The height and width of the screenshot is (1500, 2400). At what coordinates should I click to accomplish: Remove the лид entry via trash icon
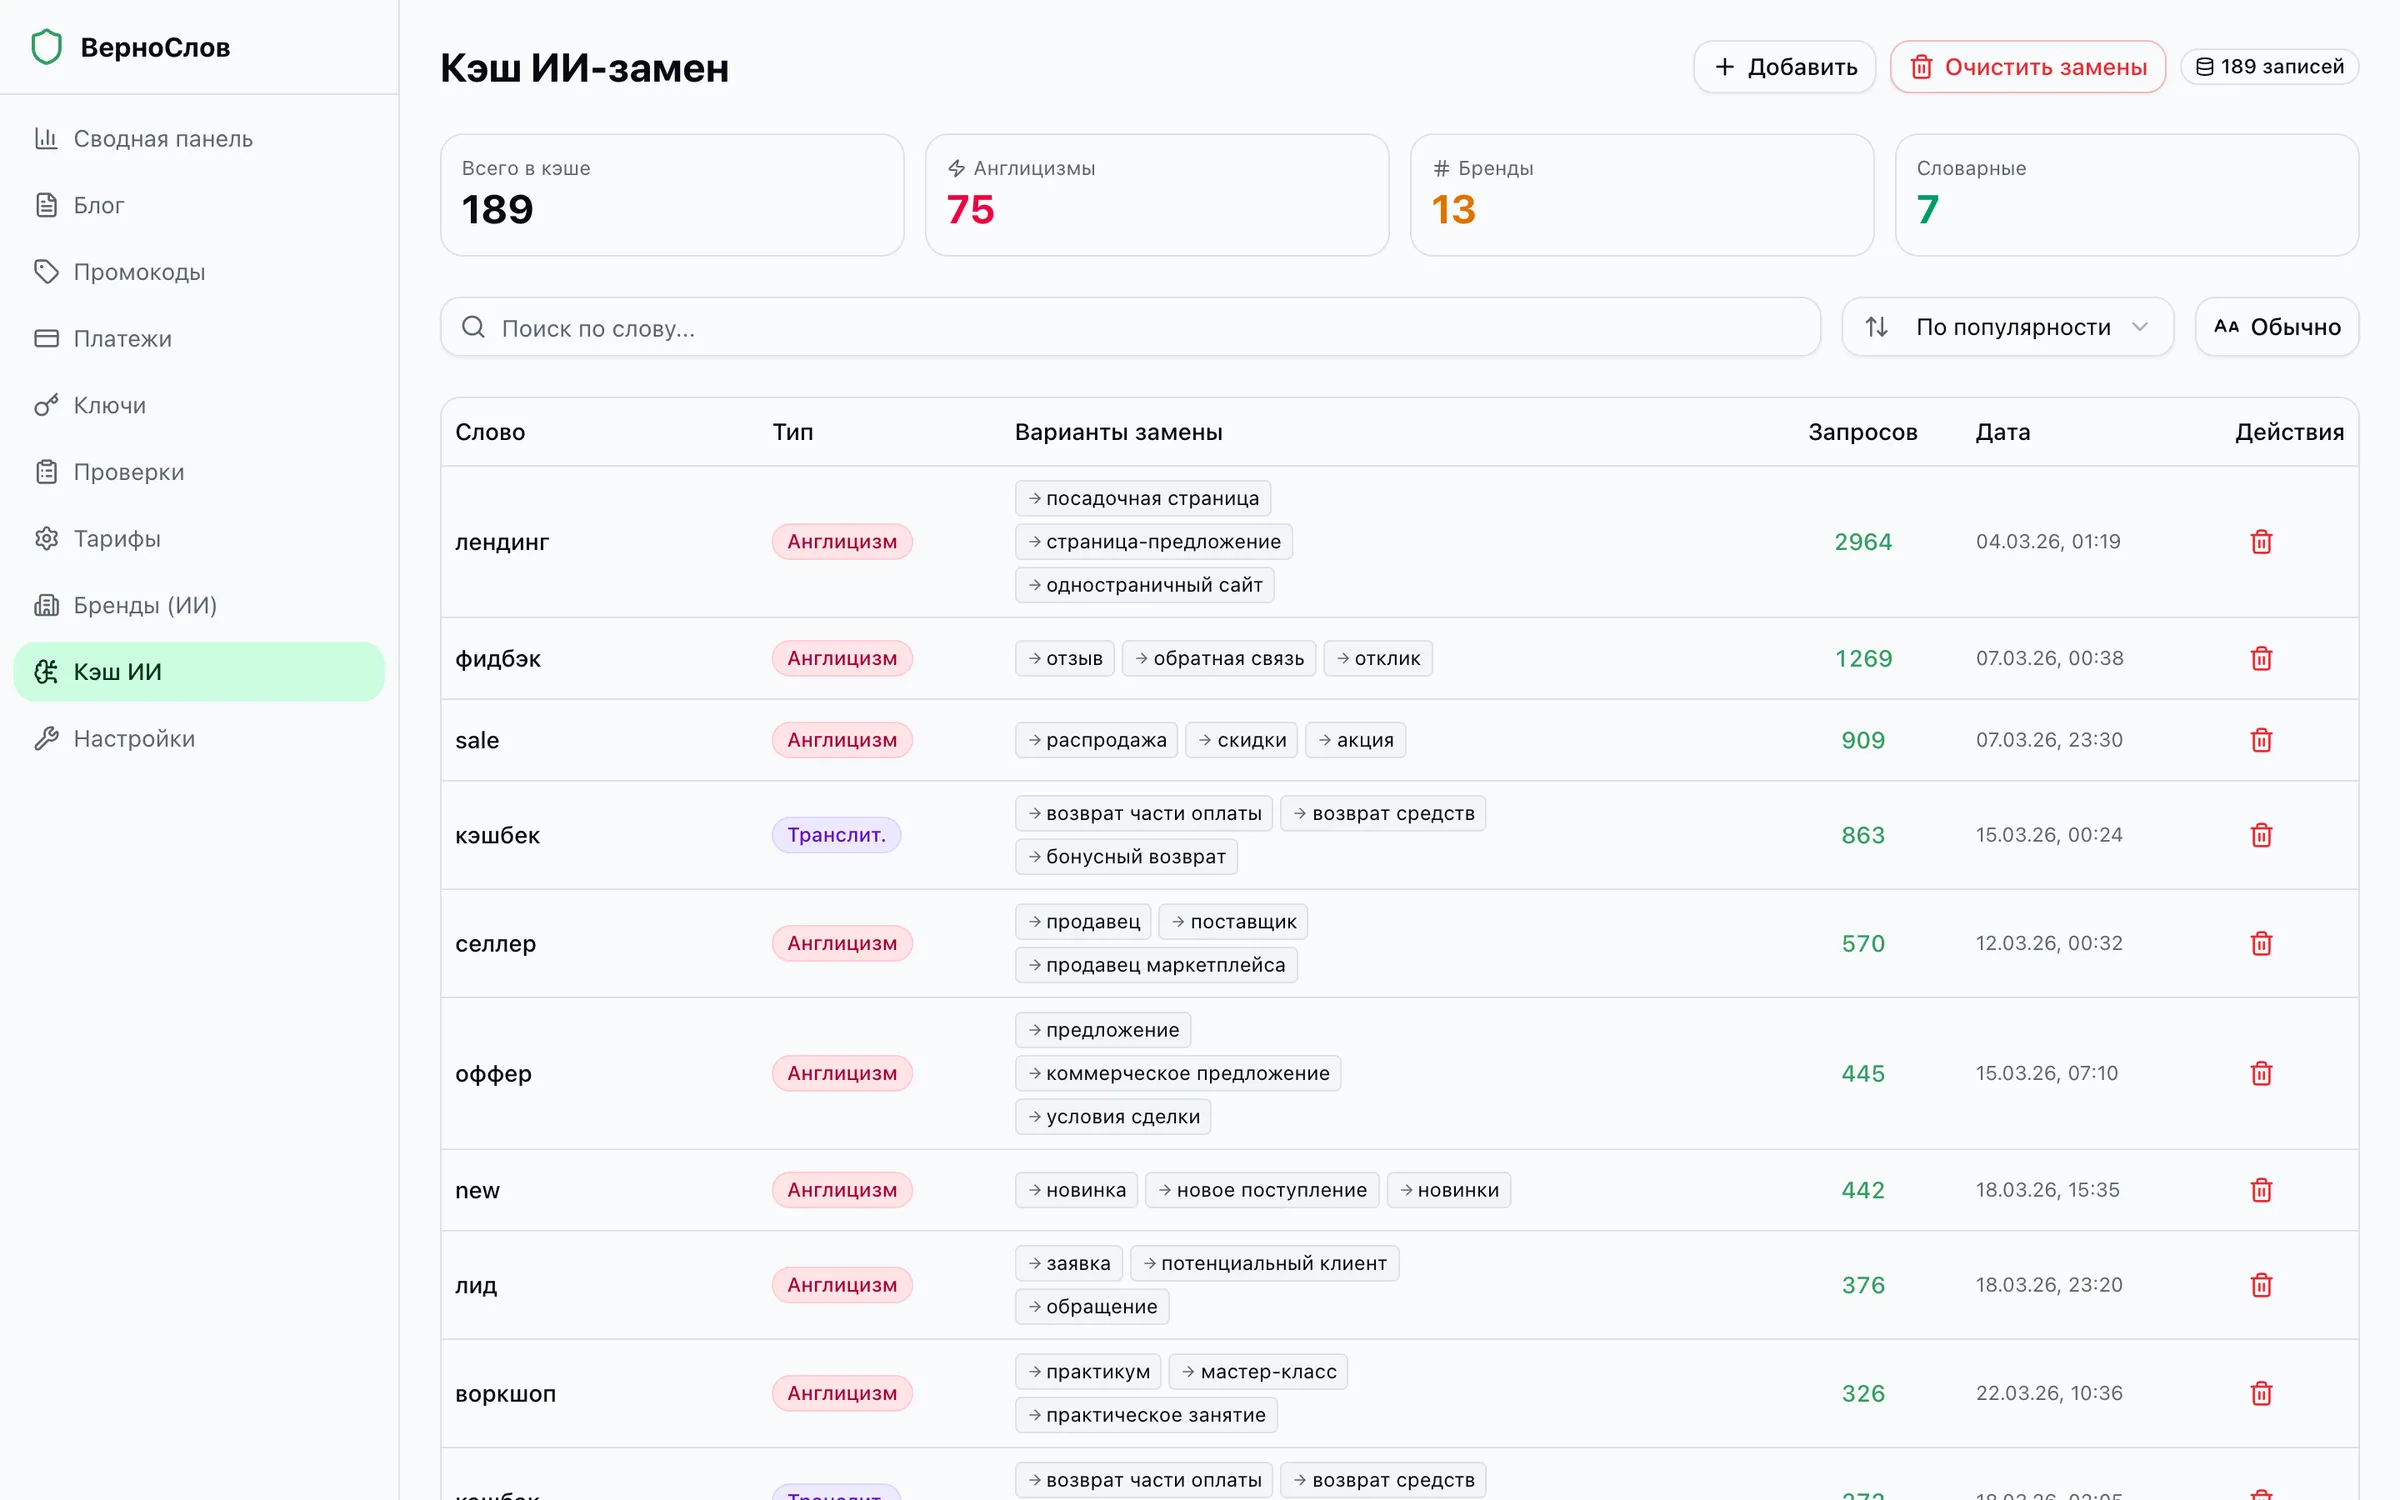coord(2261,1285)
